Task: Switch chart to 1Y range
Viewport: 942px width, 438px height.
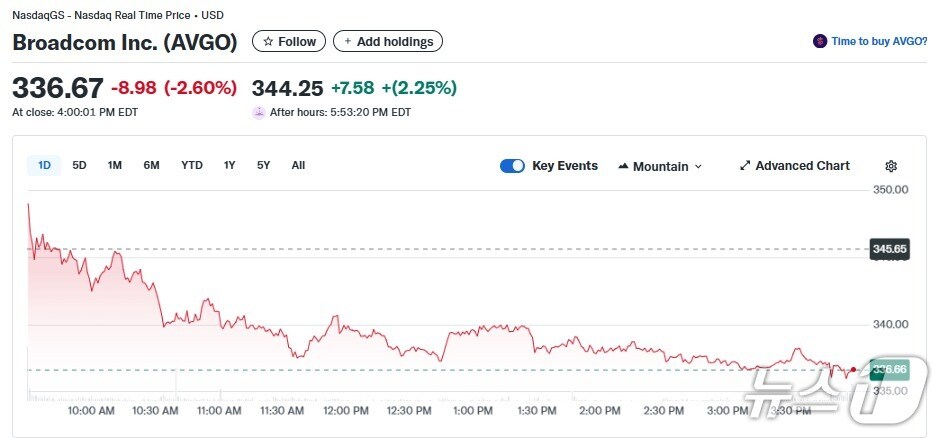Action: click(229, 165)
